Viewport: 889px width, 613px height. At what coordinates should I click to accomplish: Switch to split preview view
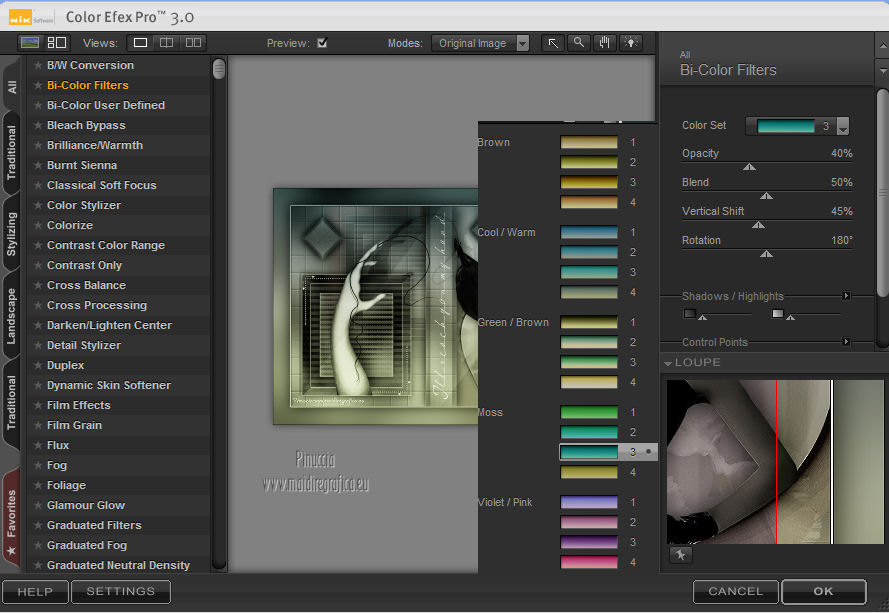pos(167,43)
